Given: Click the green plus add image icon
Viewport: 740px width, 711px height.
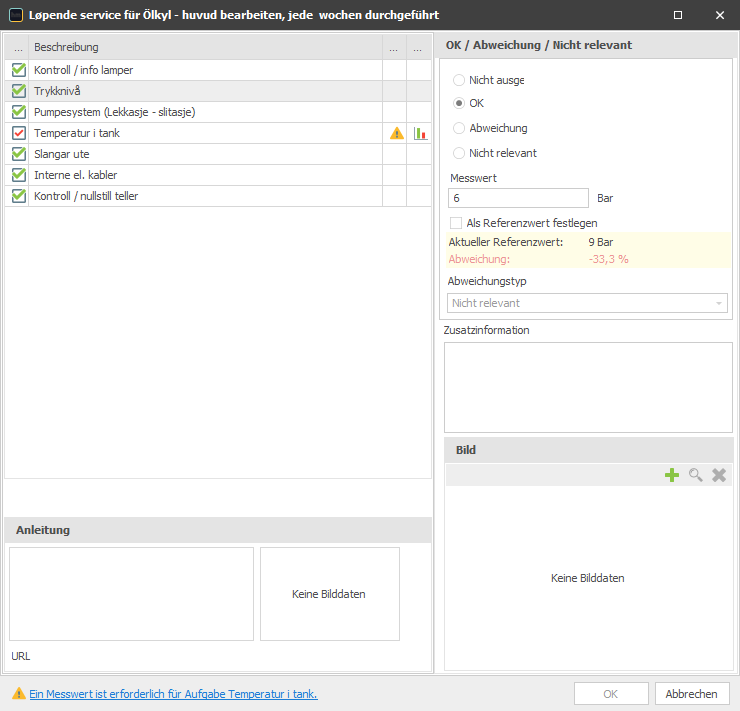Looking at the screenshot, I should click(x=672, y=475).
